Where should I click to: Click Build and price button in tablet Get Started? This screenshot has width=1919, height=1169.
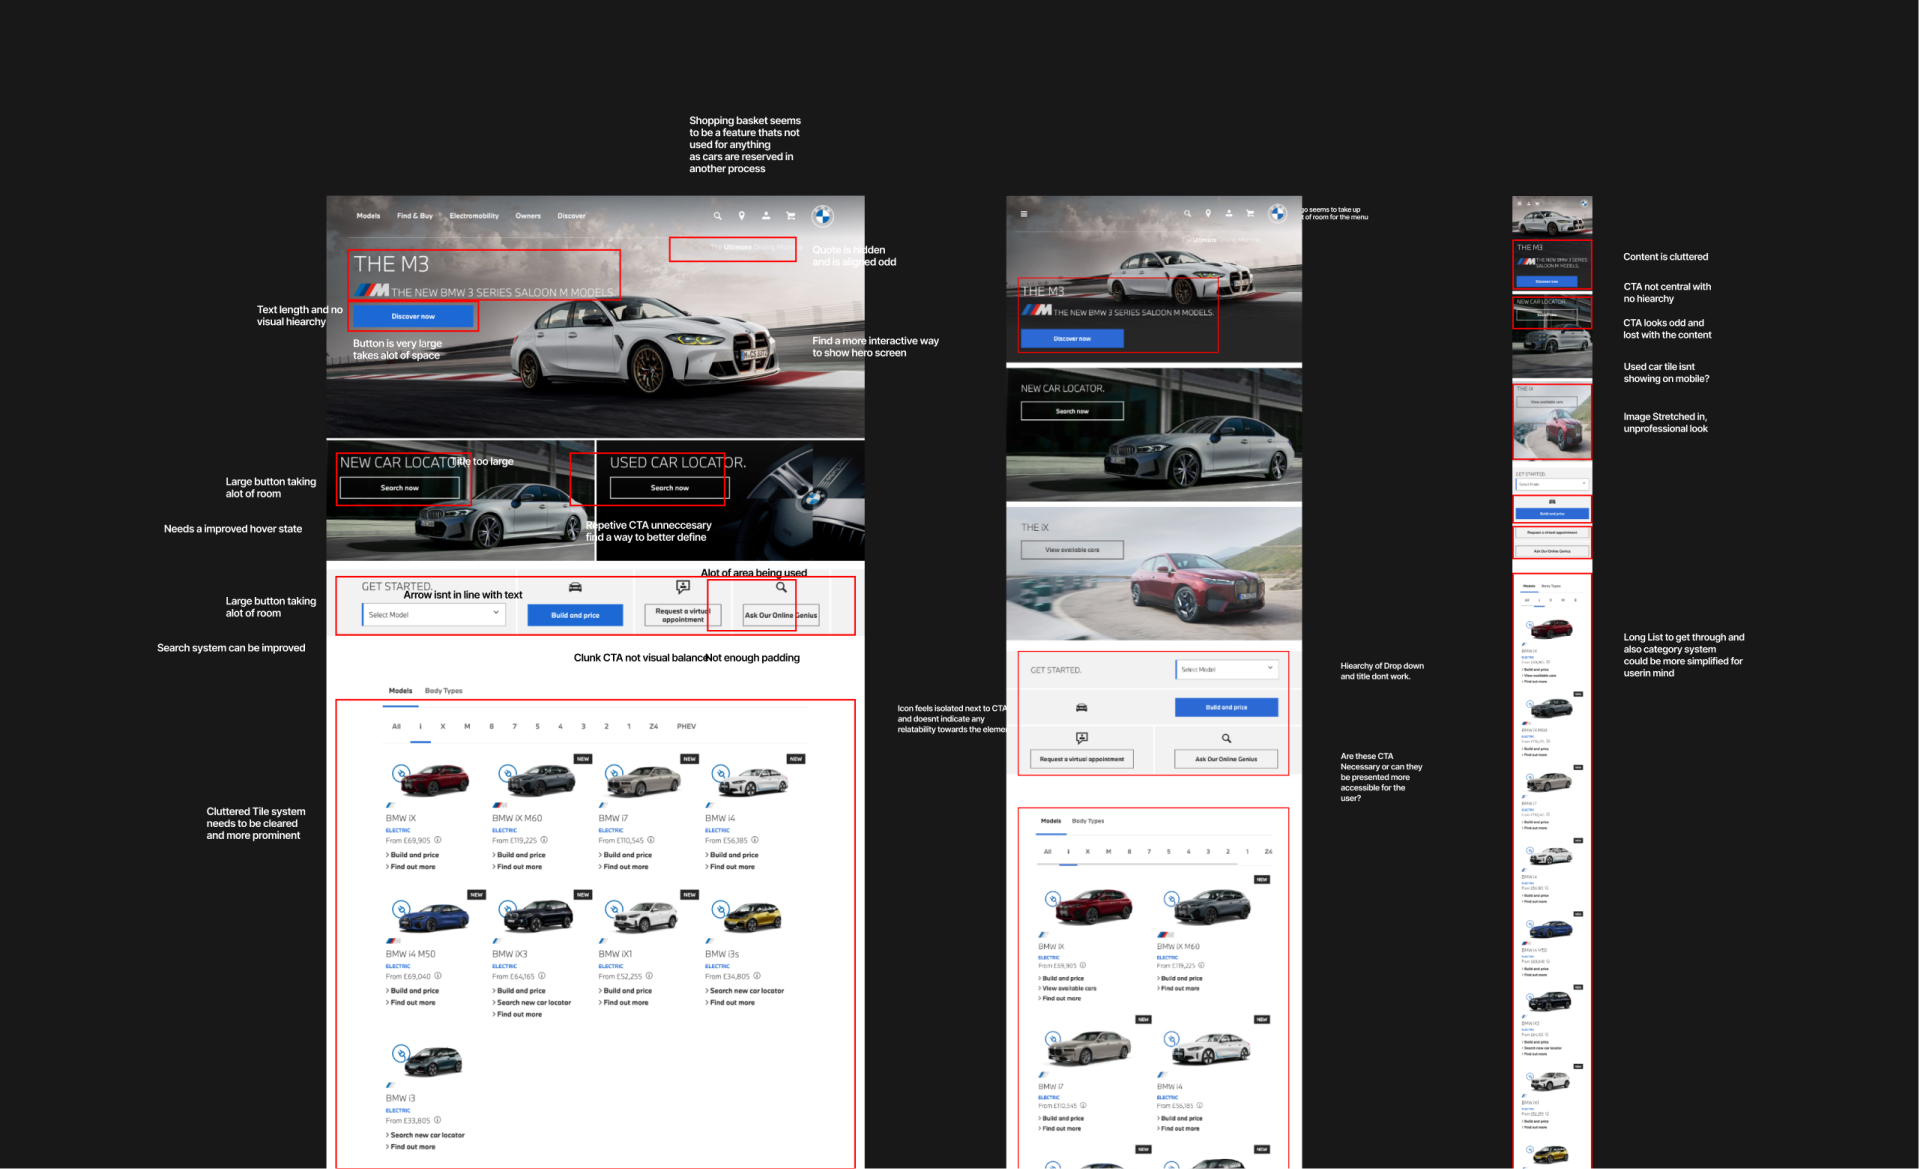[x=1226, y=708]
